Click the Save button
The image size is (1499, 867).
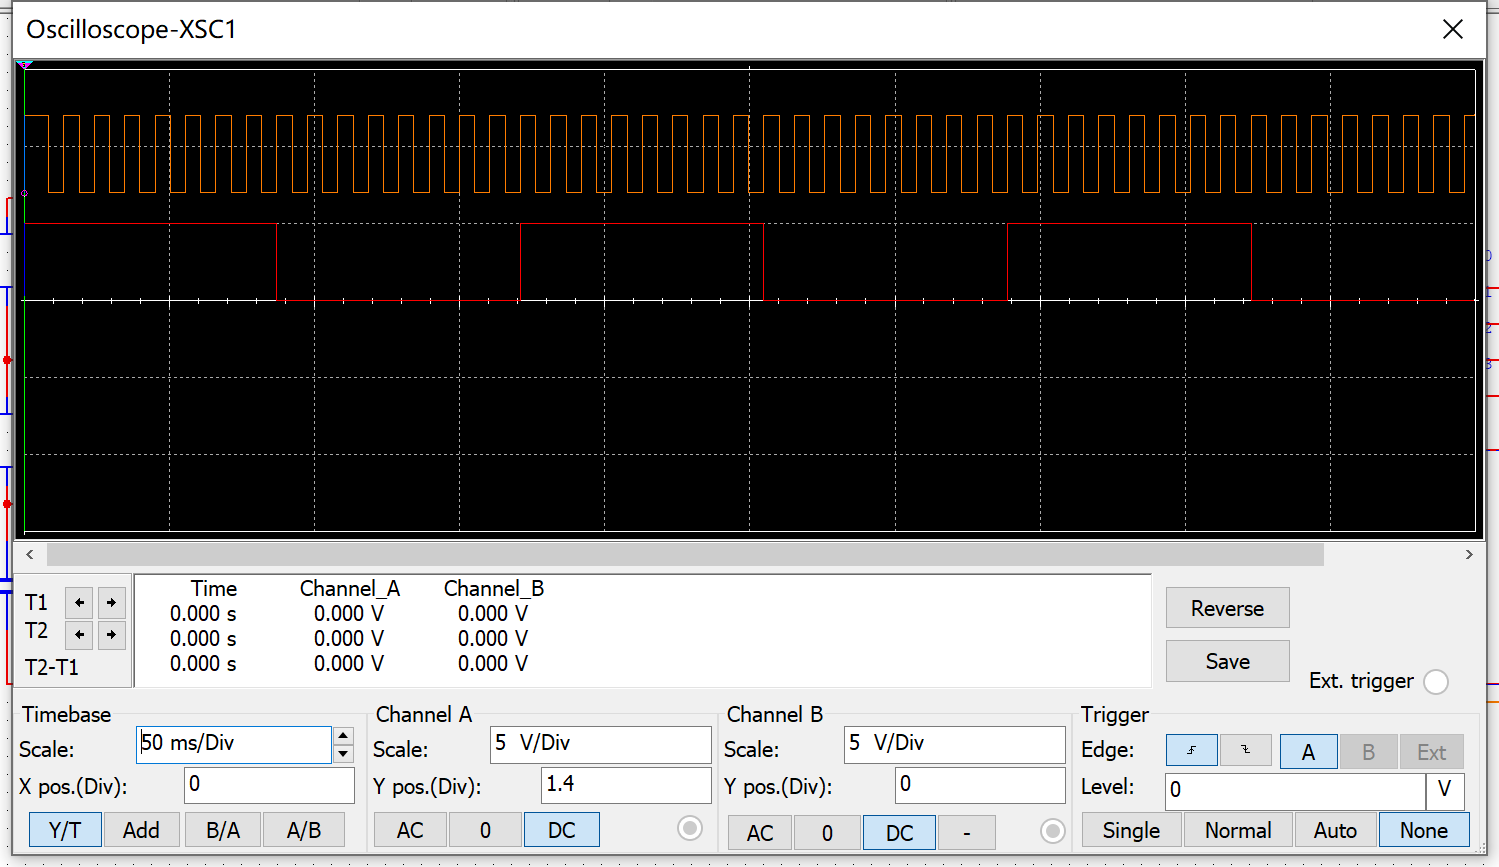1227,661
